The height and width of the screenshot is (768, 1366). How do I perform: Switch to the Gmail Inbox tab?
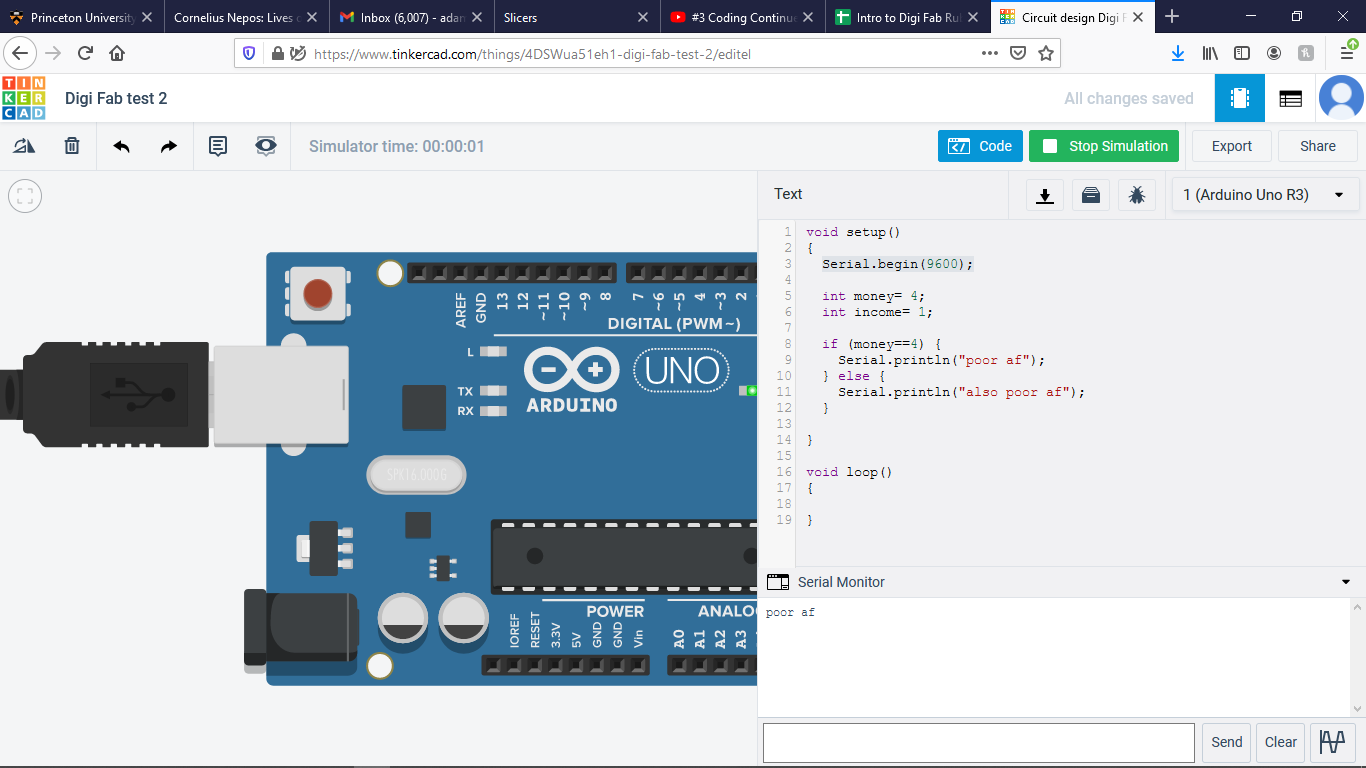click(410, 17)
